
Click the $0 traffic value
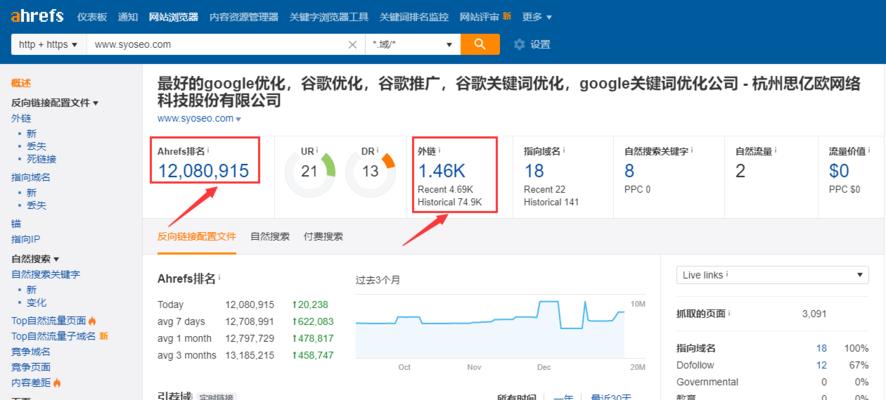[x=839, y=170]
